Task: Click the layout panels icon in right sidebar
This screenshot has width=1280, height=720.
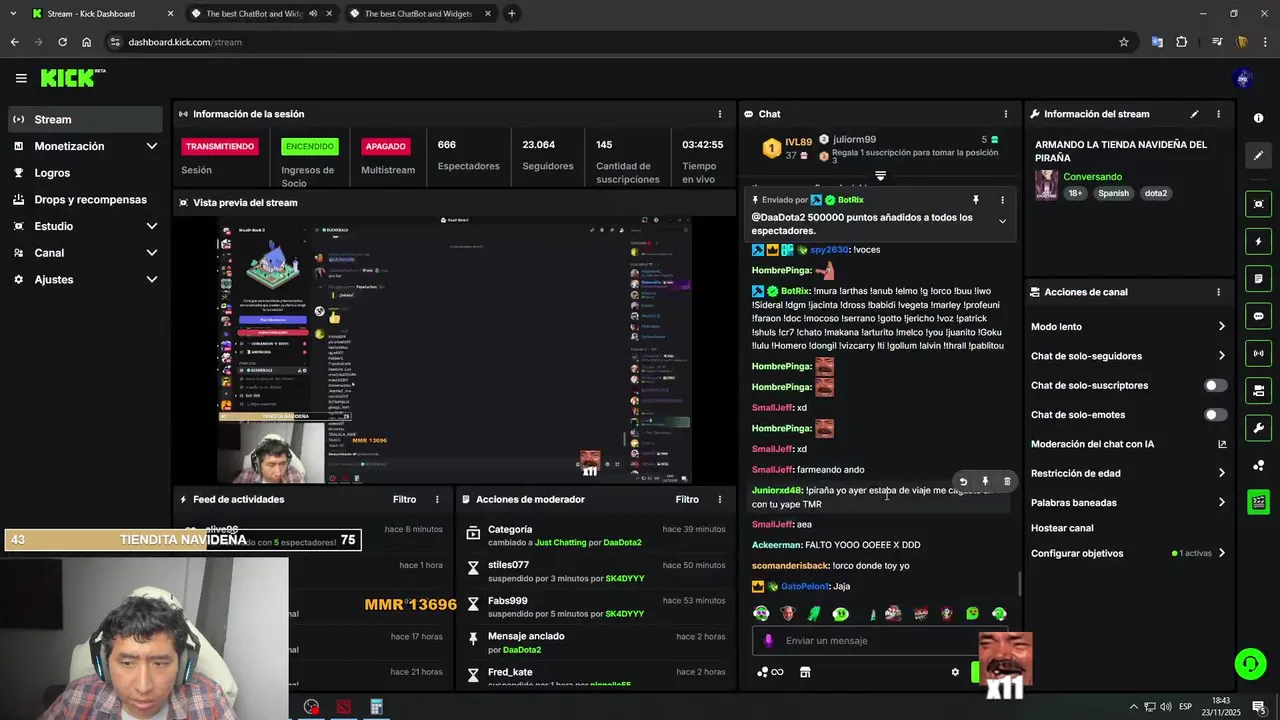Action: point(1258,390)
